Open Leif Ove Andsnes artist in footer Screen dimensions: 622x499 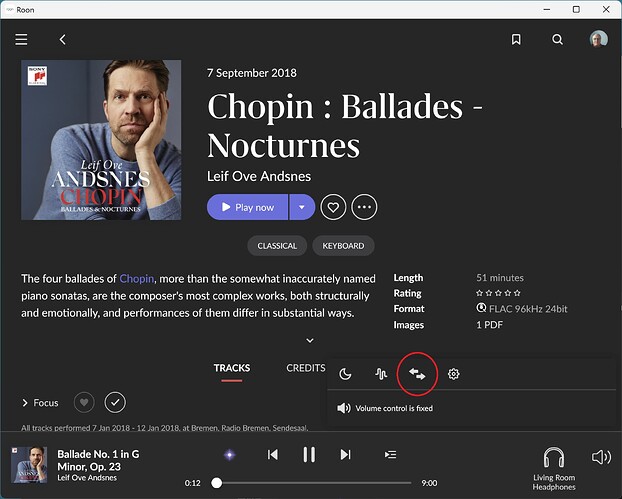click(87, 478)
